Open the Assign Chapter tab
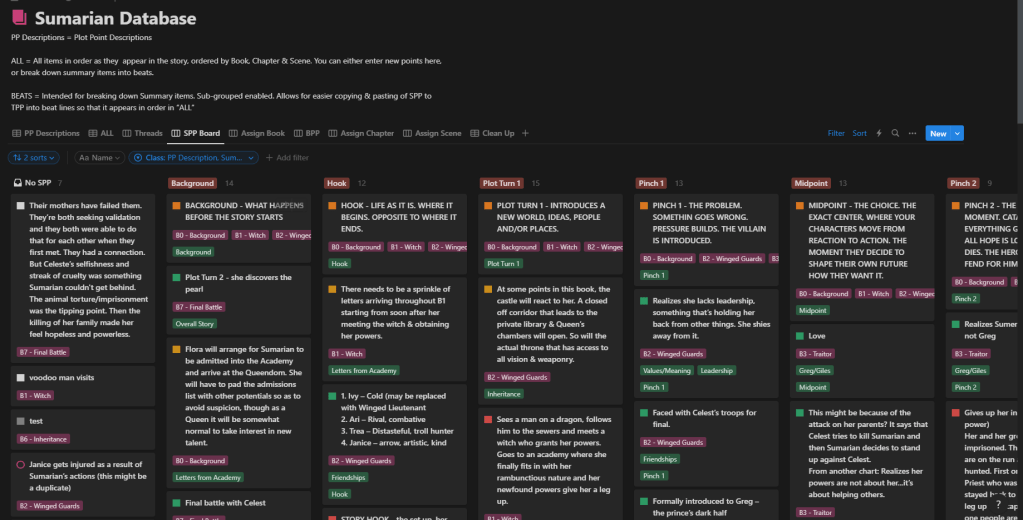Viewport: 1023px width, 520px height. [361, 133]
